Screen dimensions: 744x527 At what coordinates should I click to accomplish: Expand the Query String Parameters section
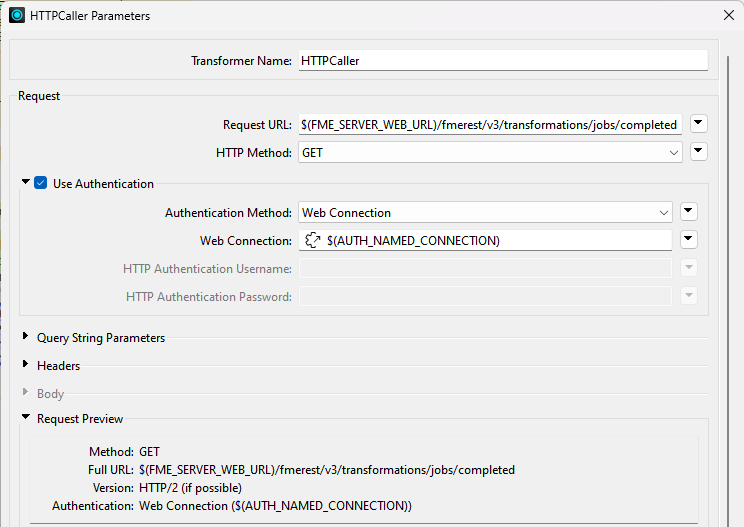tap(26, 336)
